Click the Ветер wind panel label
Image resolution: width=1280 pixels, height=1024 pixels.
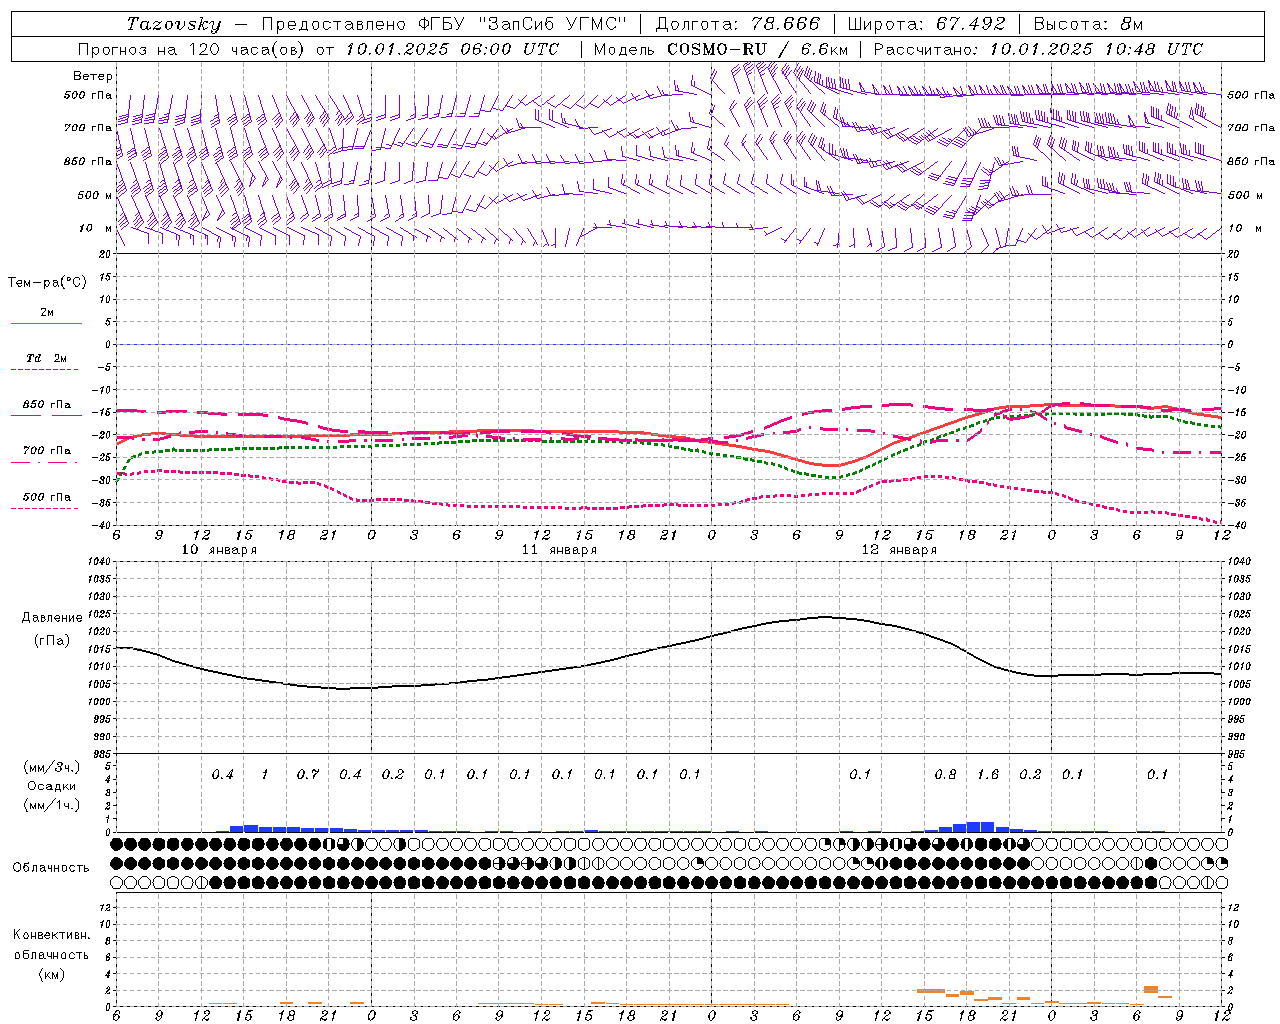click(x=93, y=76)
